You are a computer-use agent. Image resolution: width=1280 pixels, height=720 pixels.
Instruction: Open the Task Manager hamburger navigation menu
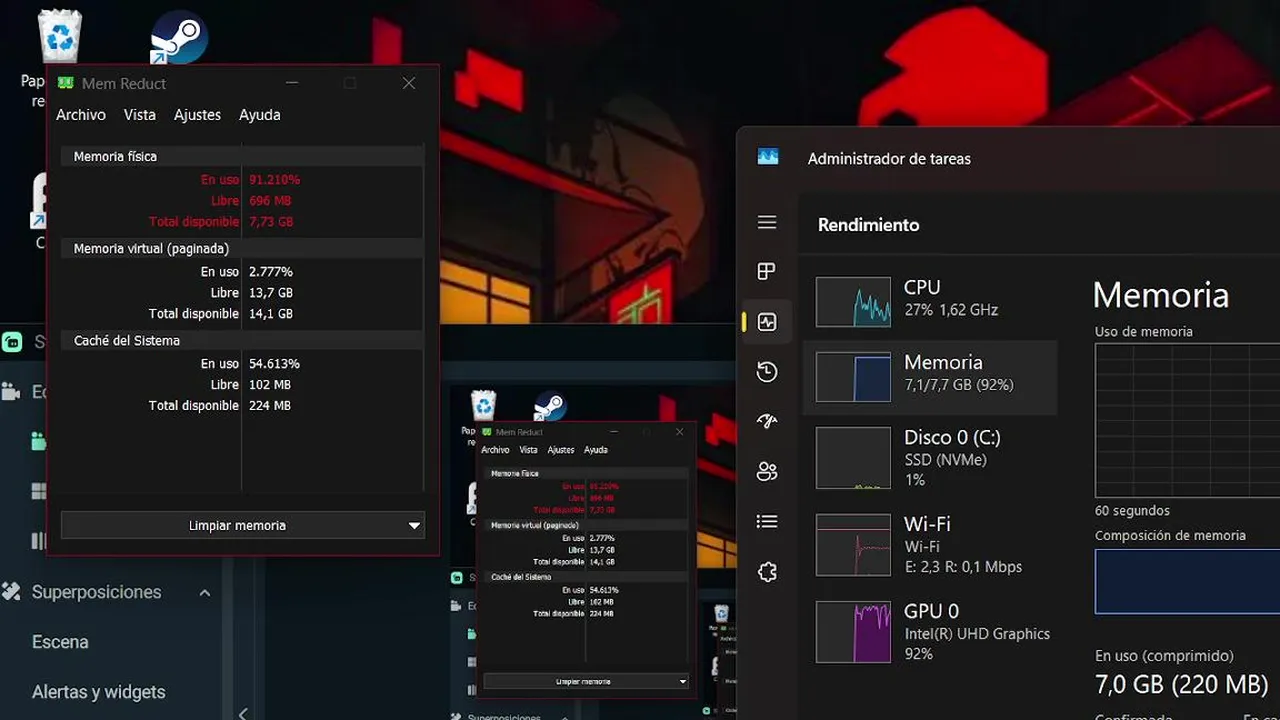[x=767, y=222]
